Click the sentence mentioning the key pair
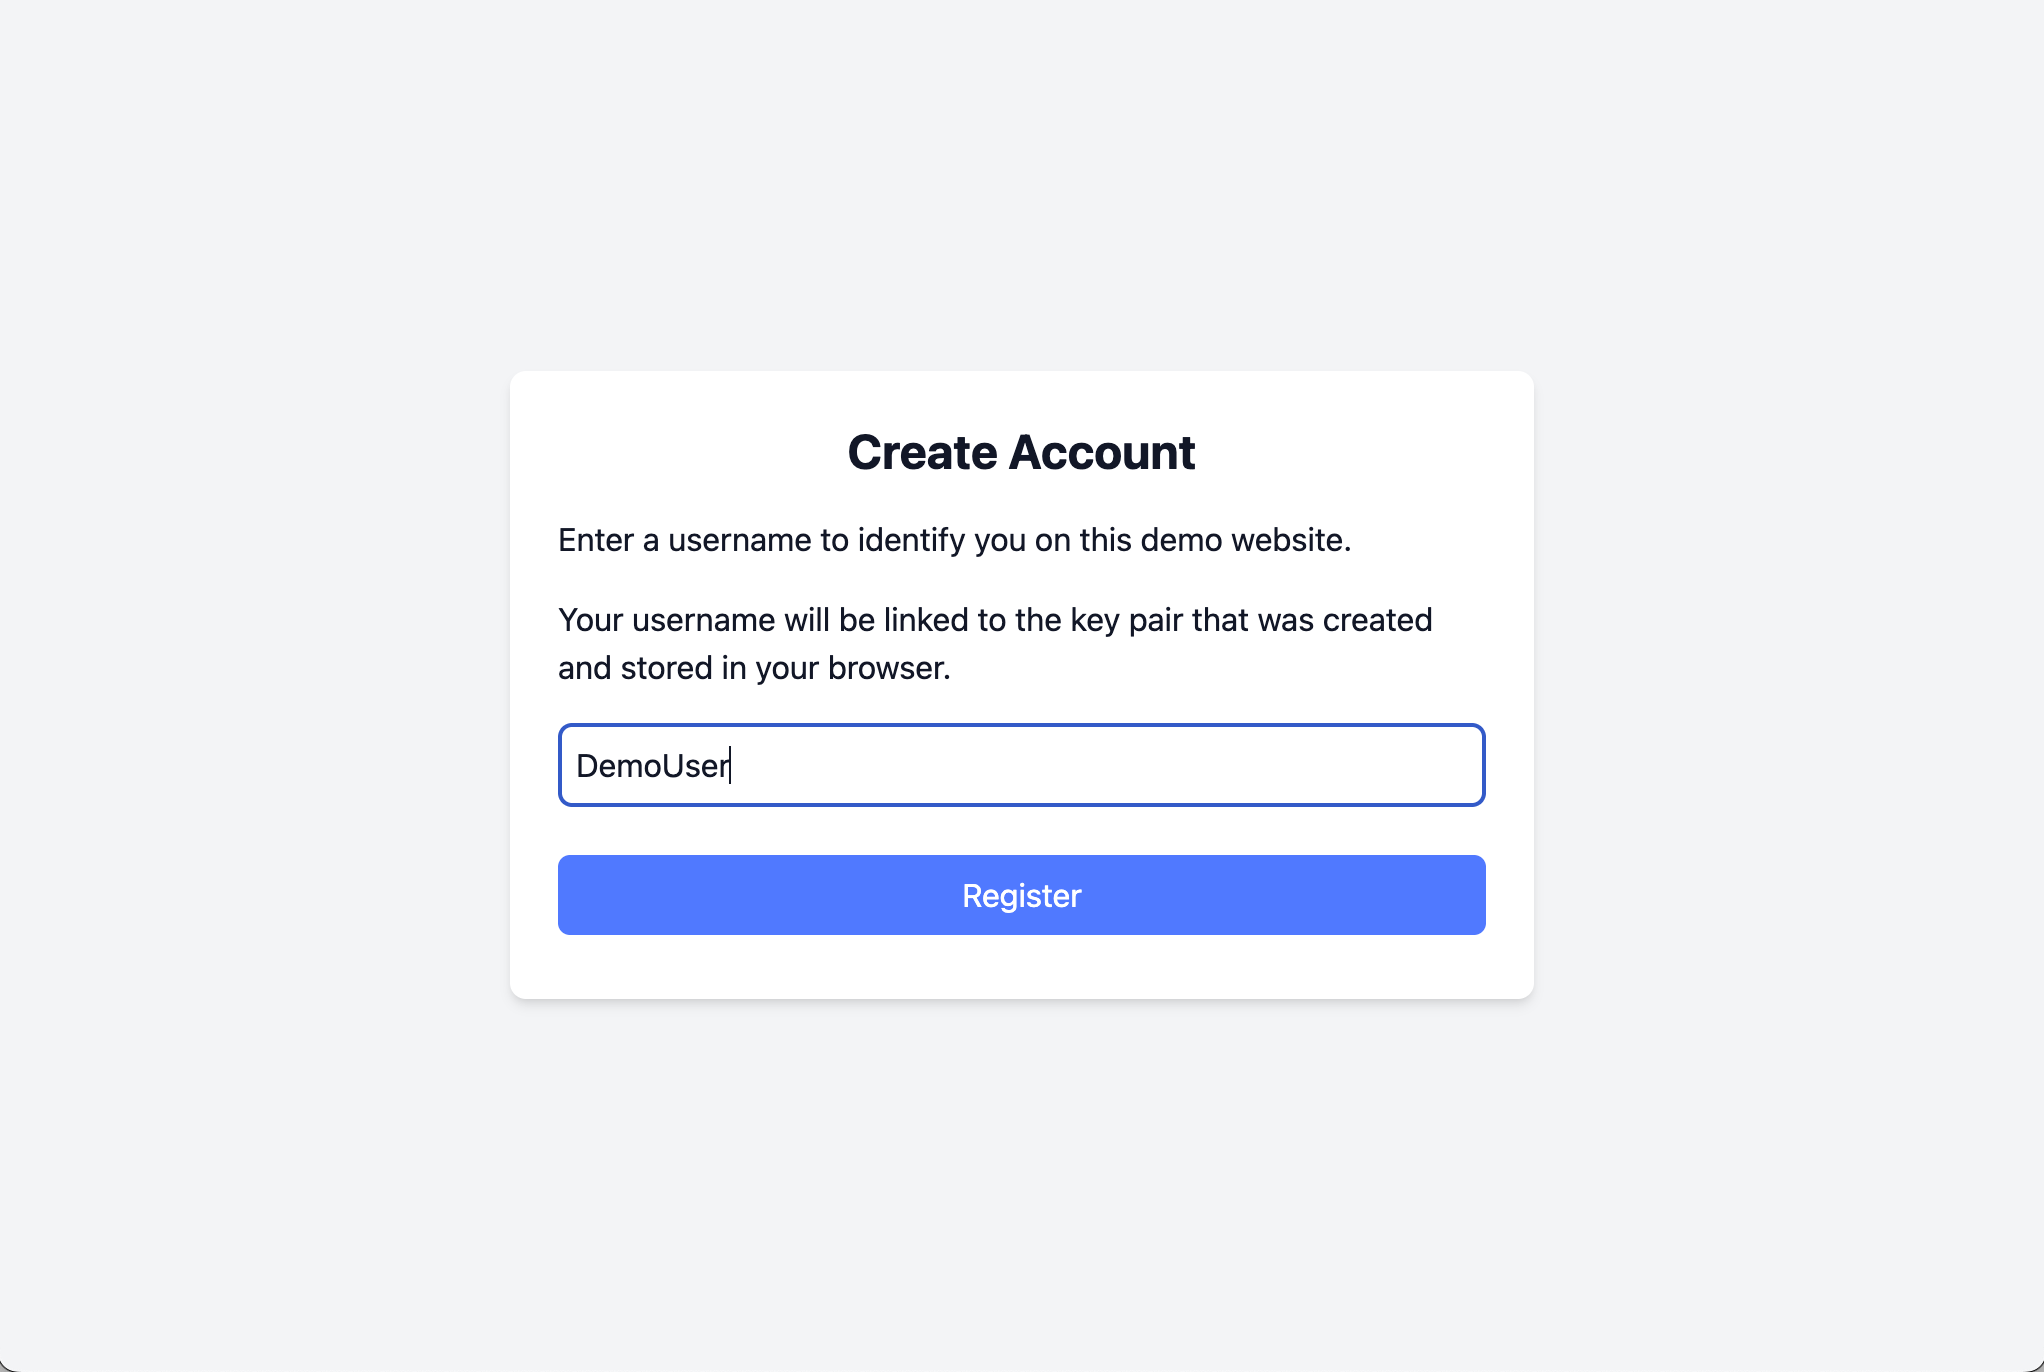 pos(994,619)
